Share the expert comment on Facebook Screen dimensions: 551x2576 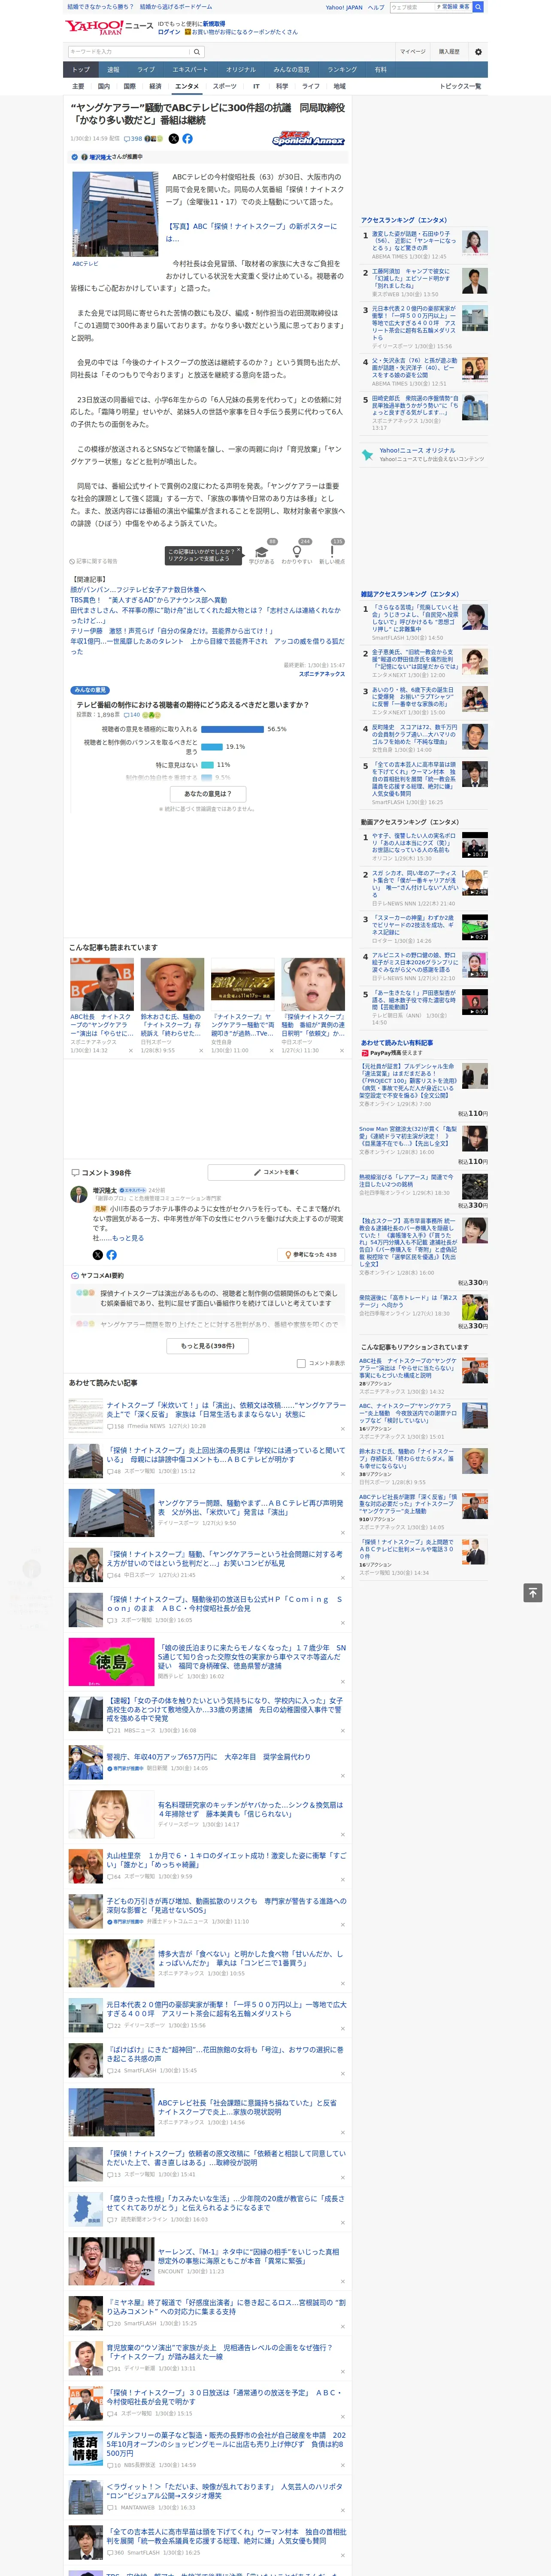point(111,1254)
